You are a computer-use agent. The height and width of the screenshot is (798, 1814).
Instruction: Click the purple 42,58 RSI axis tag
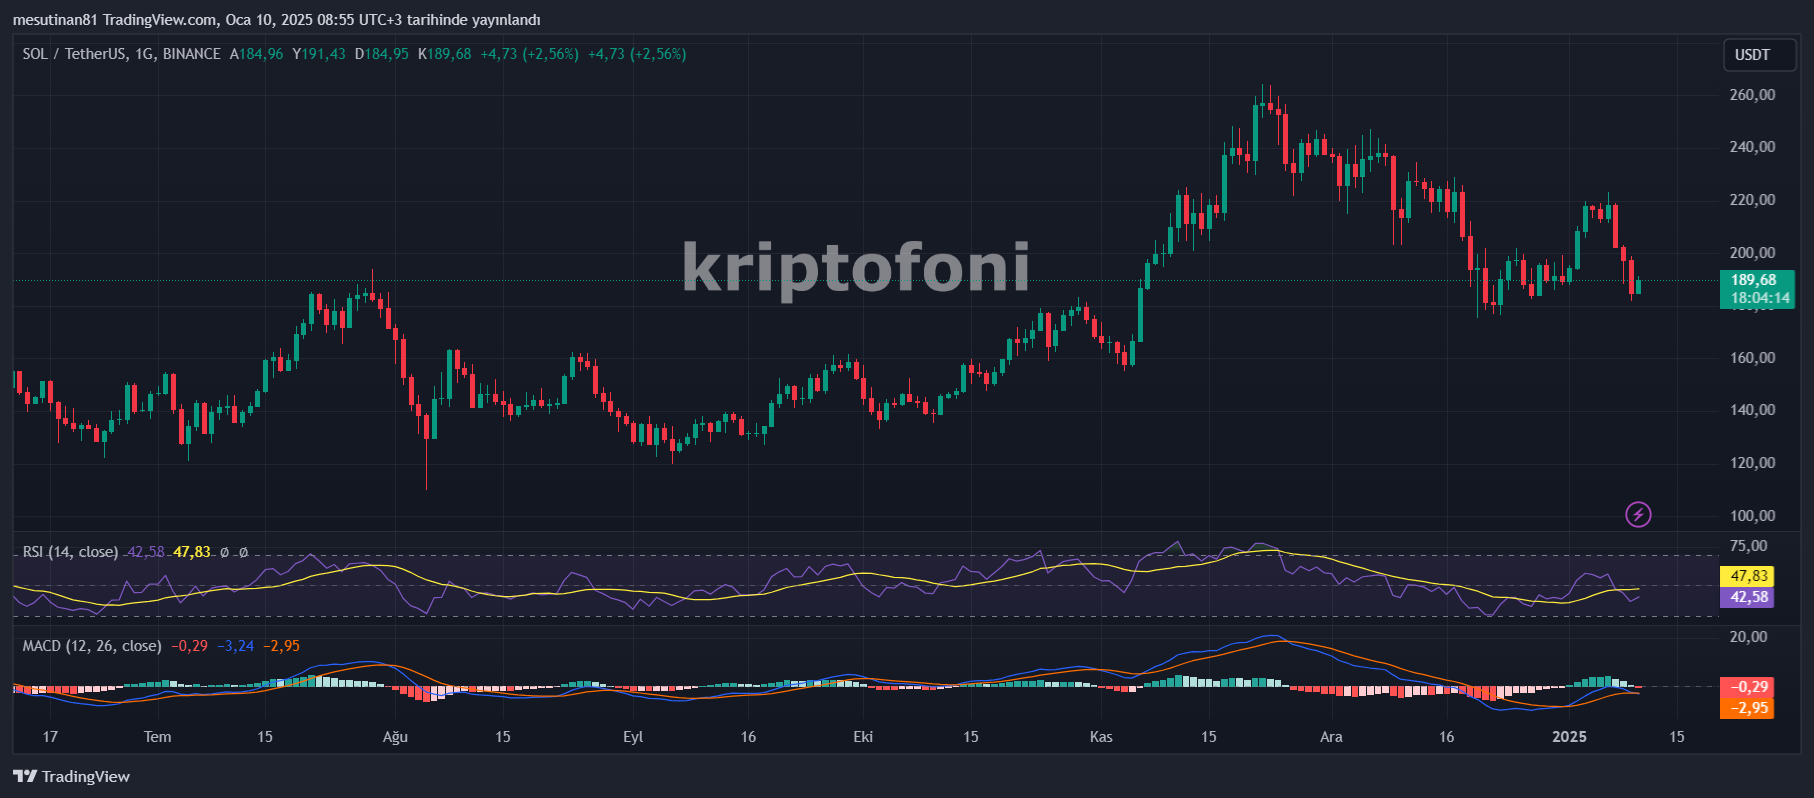(1748, 597)
